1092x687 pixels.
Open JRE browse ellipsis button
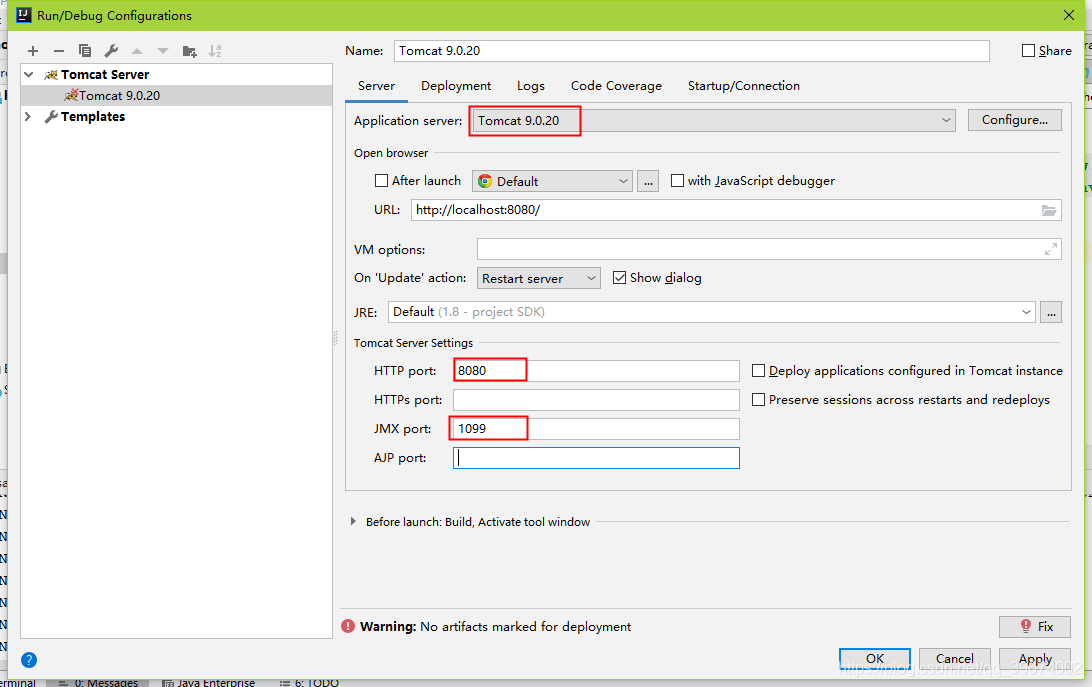coord(1051,312)
